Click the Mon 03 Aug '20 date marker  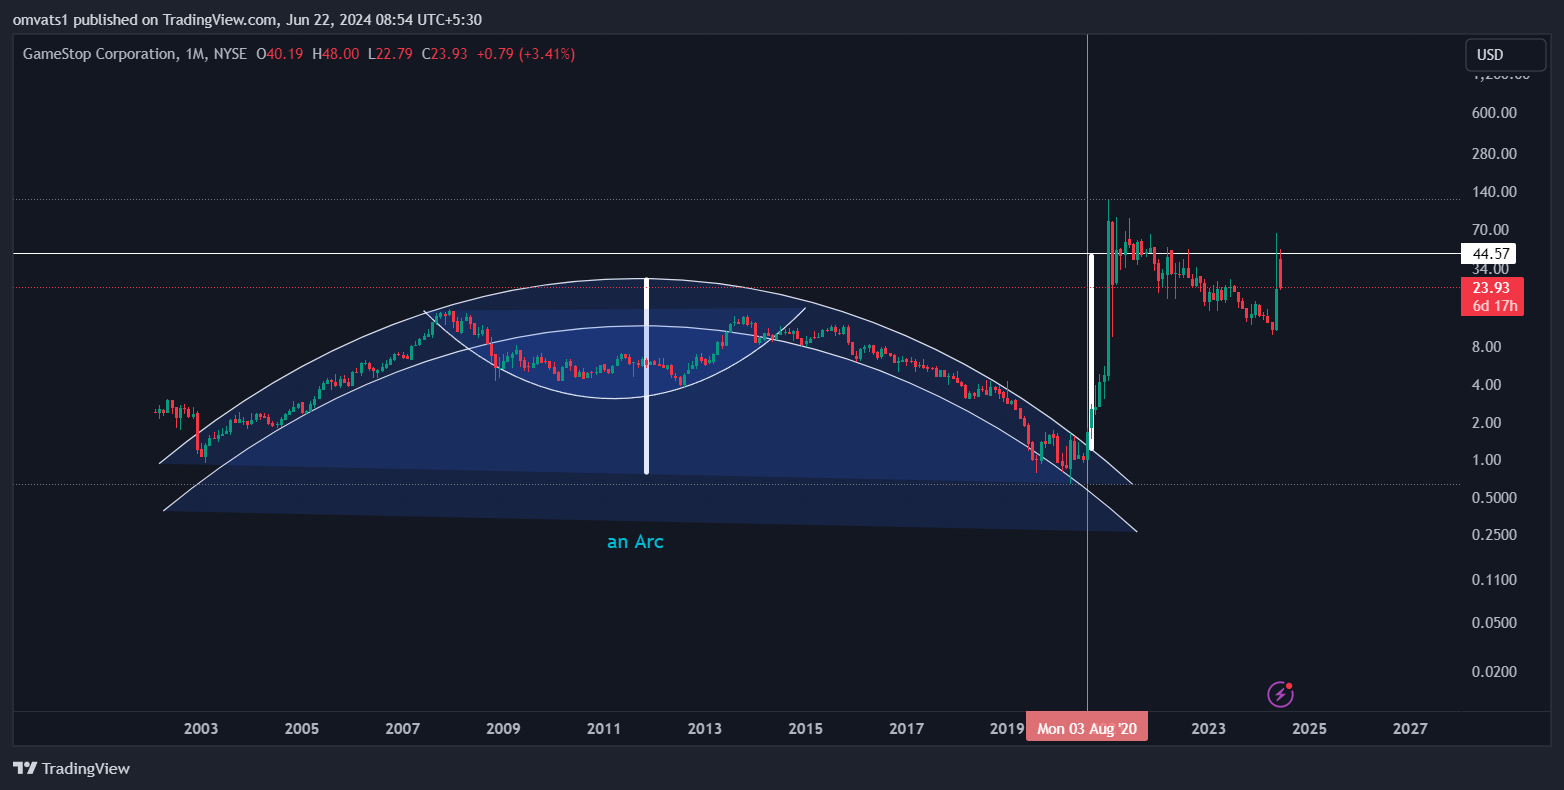coord(1087,728)
